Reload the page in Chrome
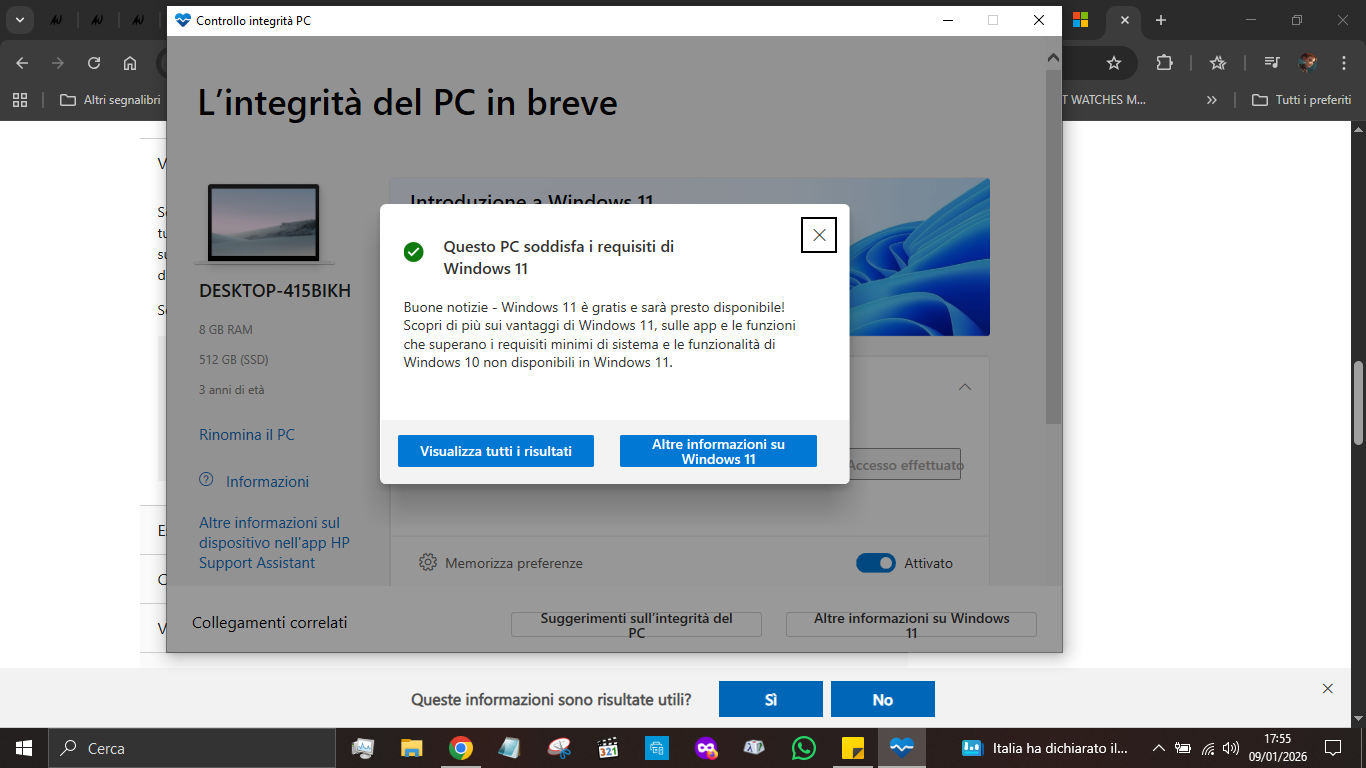 pos(94,63)
